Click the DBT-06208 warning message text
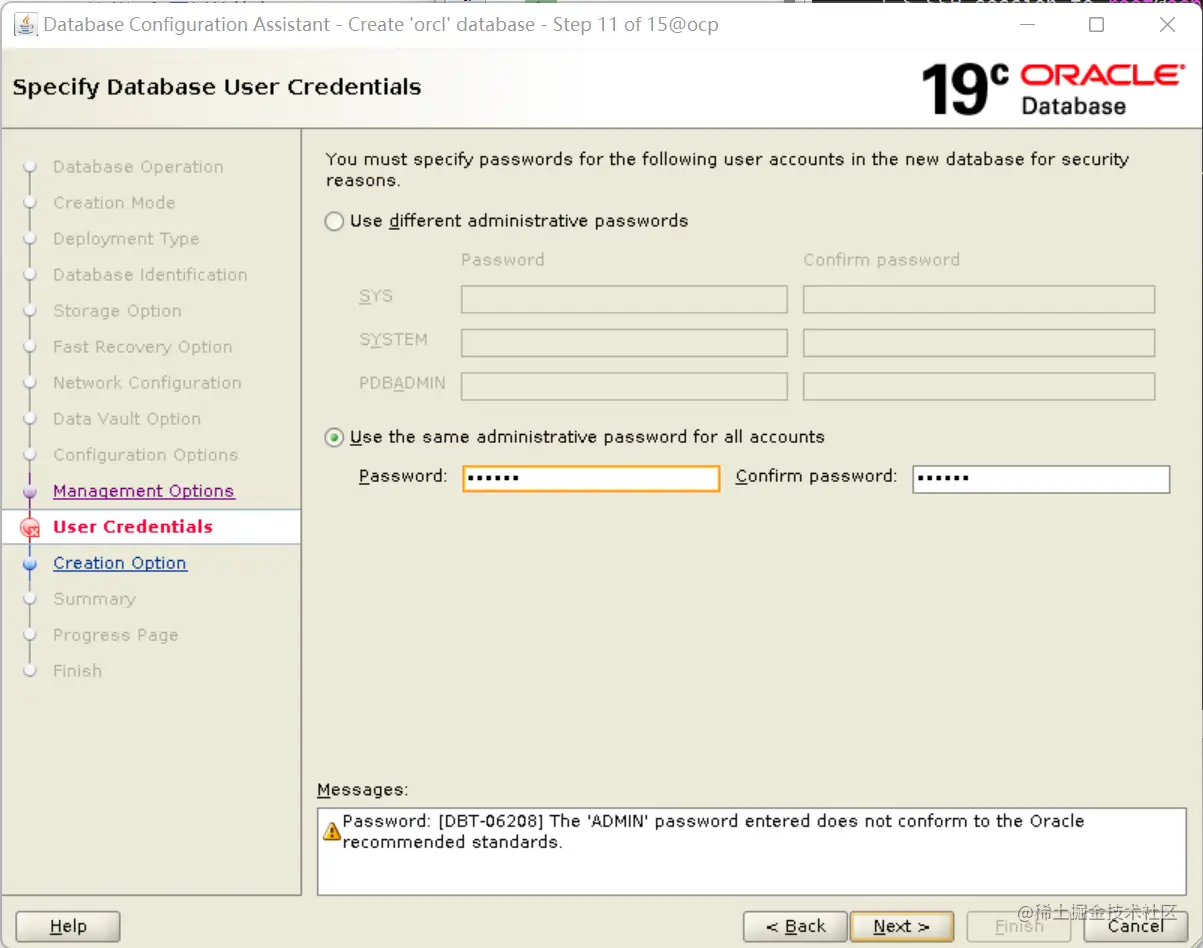This screenshot has width=1203, height=948. pos(713,832)
